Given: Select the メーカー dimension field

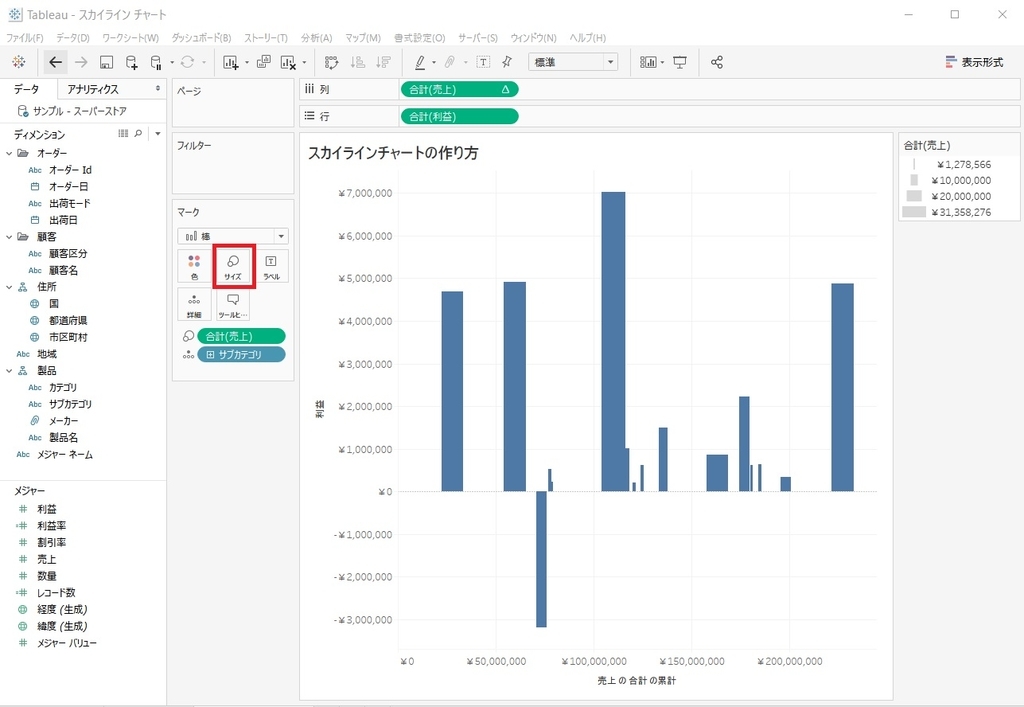Looking at the screenshot, I should coord(63,421).
